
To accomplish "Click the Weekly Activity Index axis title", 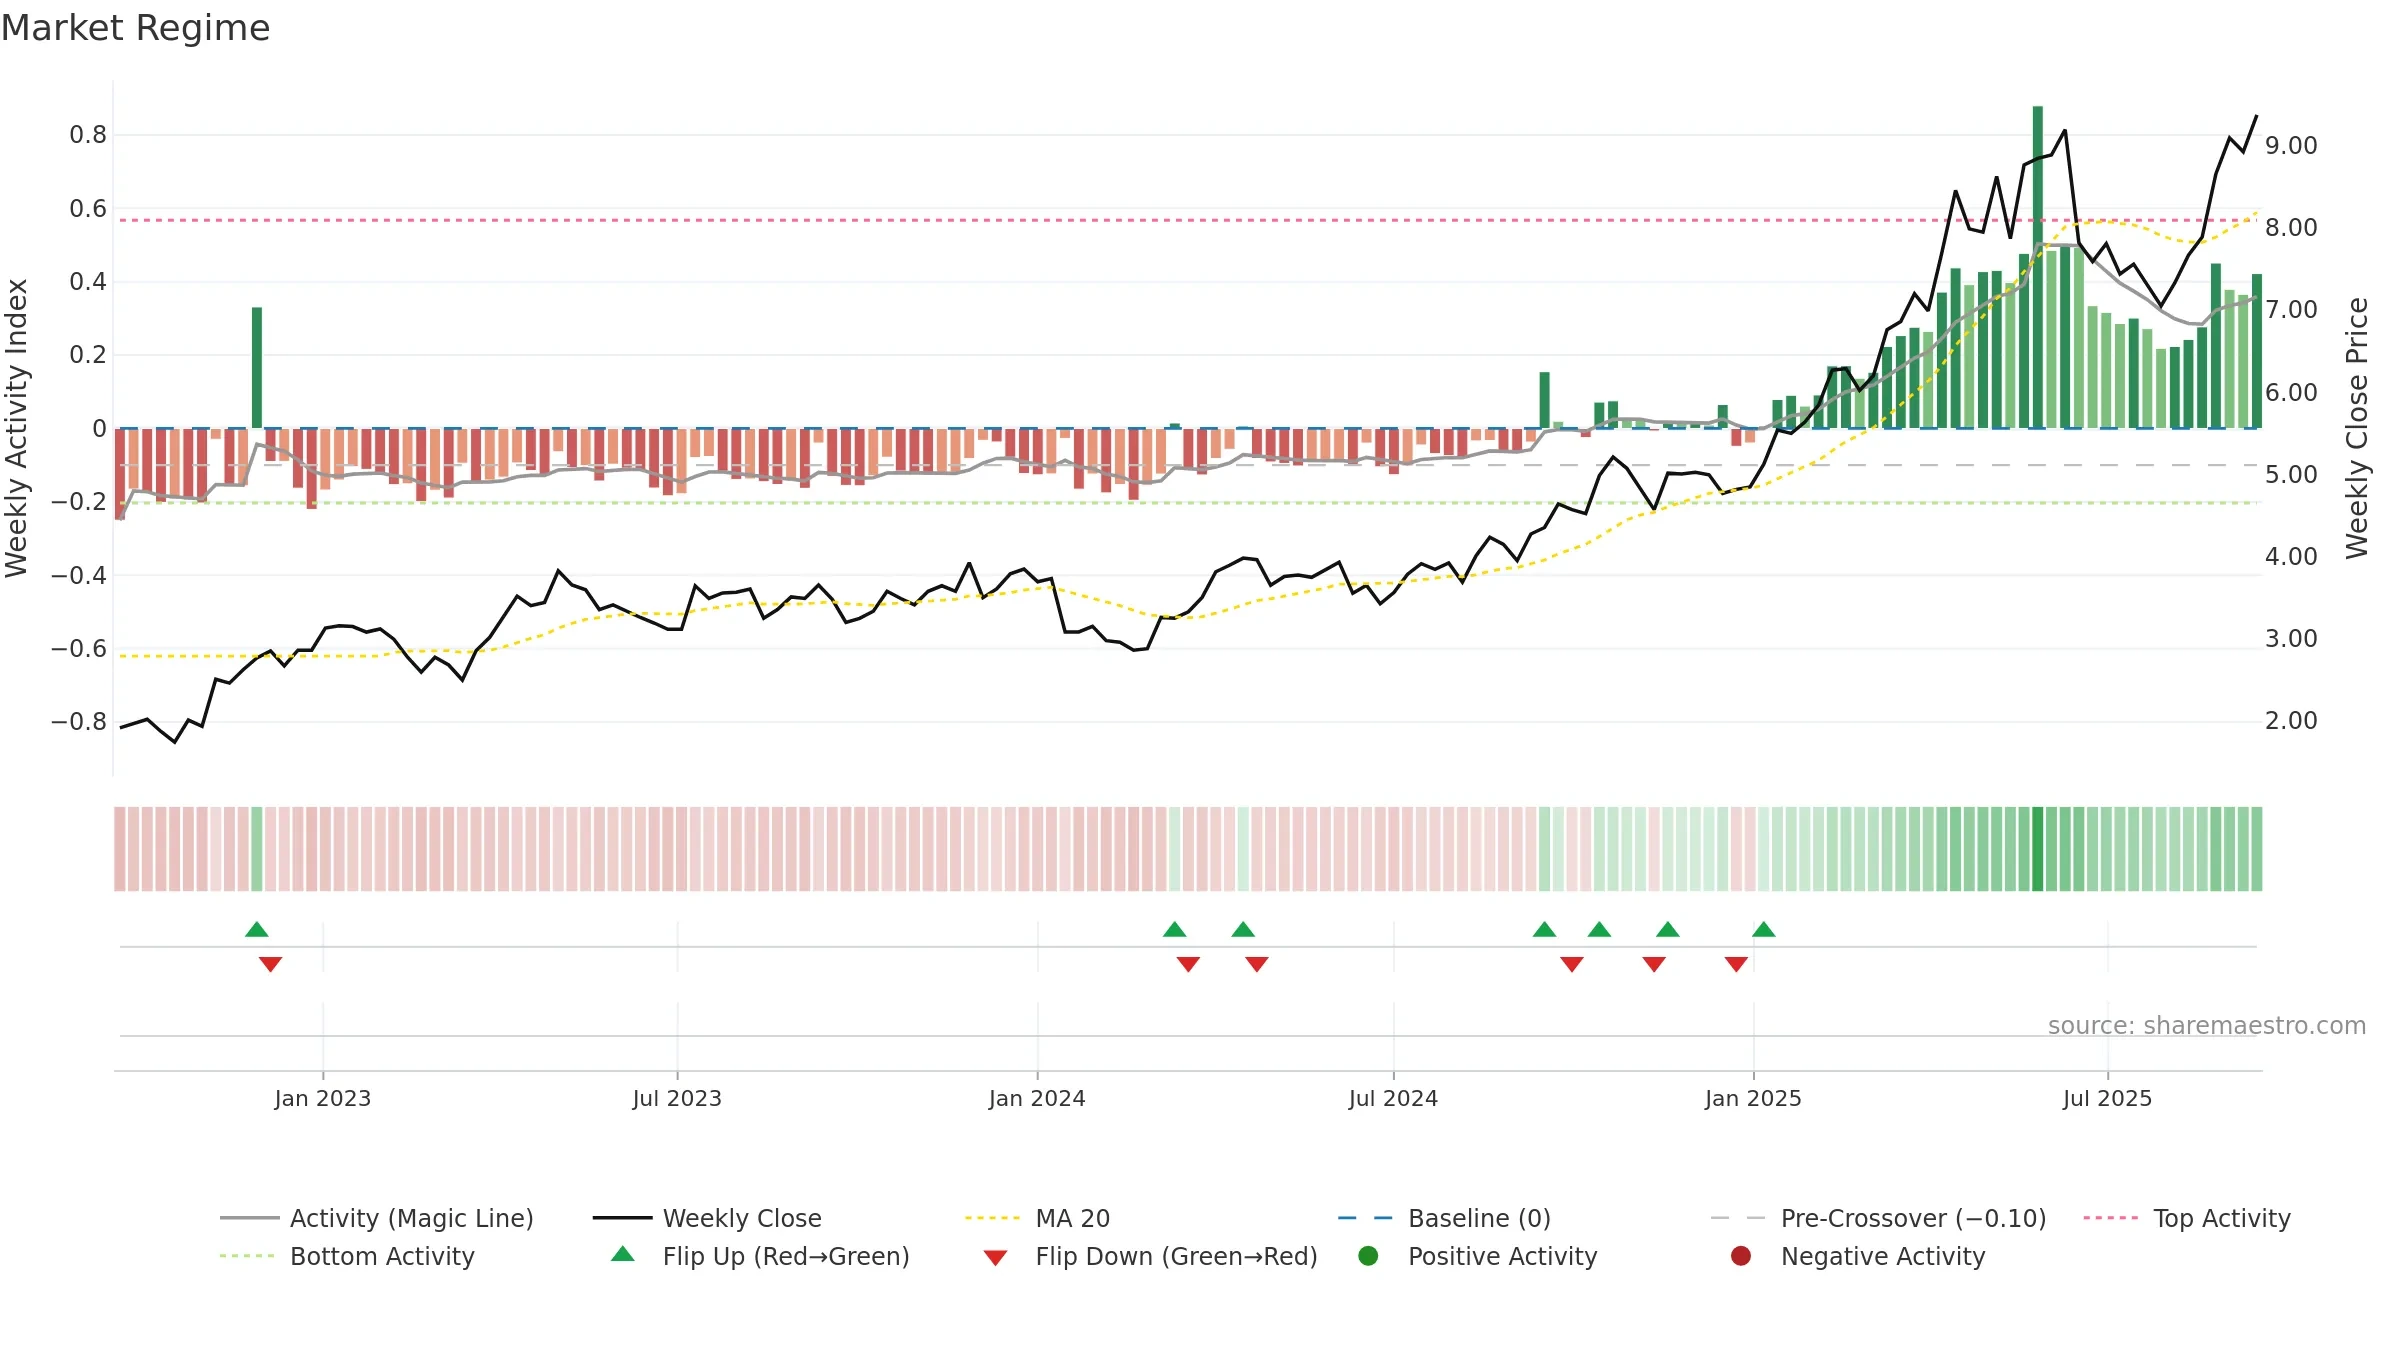I will click(17, 428).
